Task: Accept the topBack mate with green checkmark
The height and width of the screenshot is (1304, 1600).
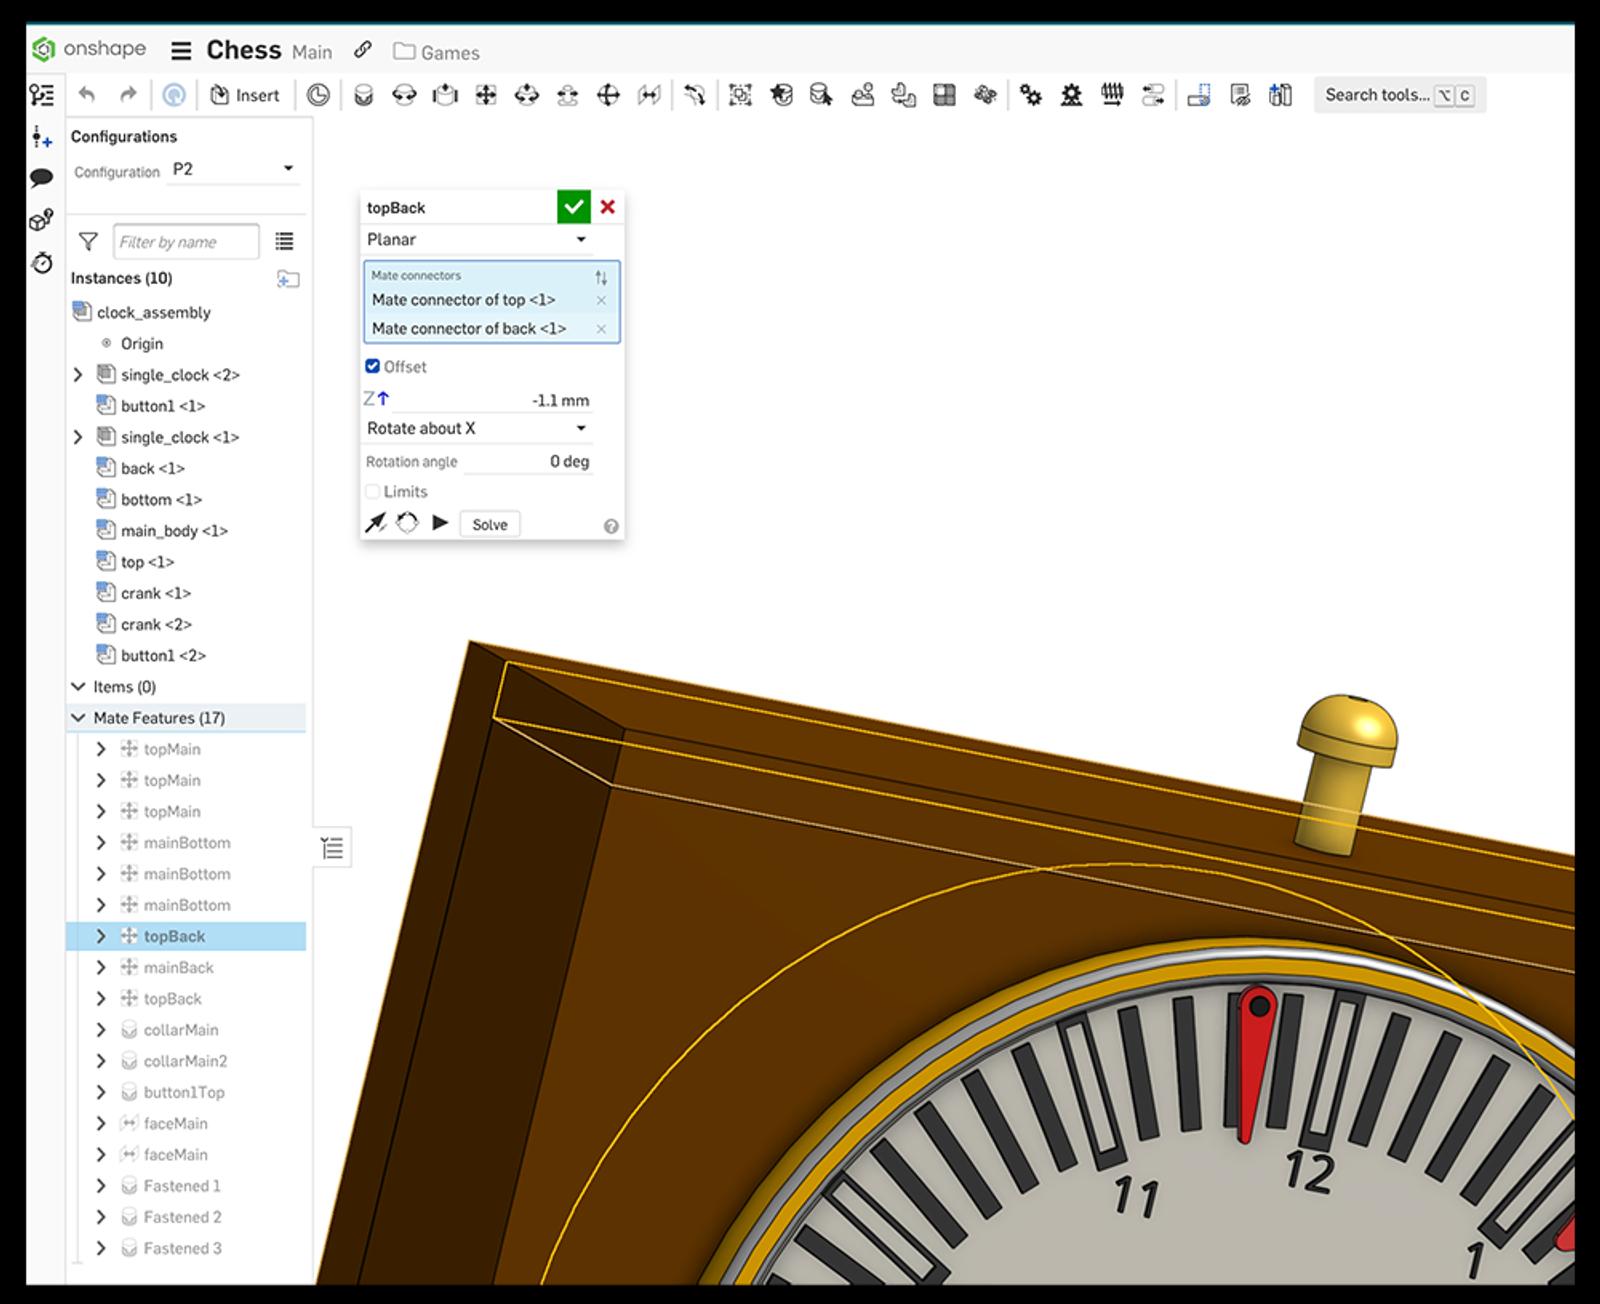Action: click(x=574, y=207)
